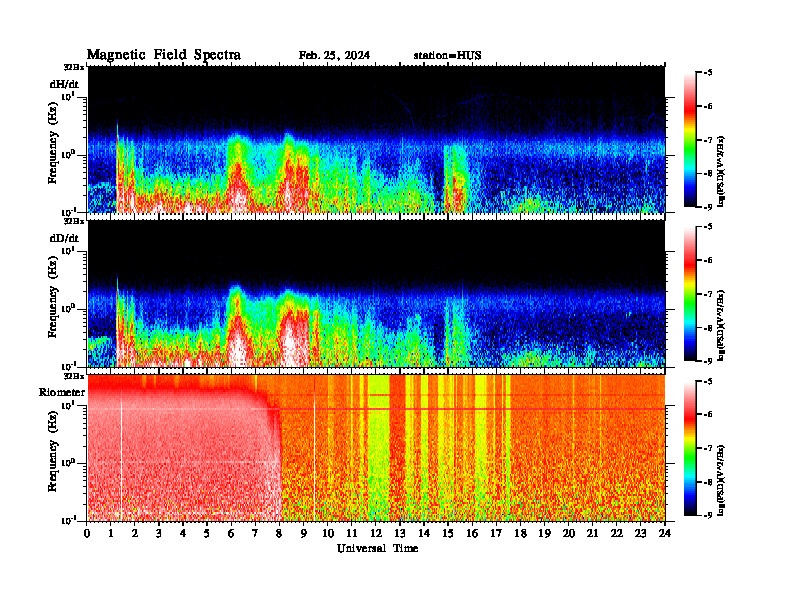Screen dimensions: 792x612
Task: Click the Riometer color bar PSD unit label
Action: pyautogui.click(x=721, y=479)
